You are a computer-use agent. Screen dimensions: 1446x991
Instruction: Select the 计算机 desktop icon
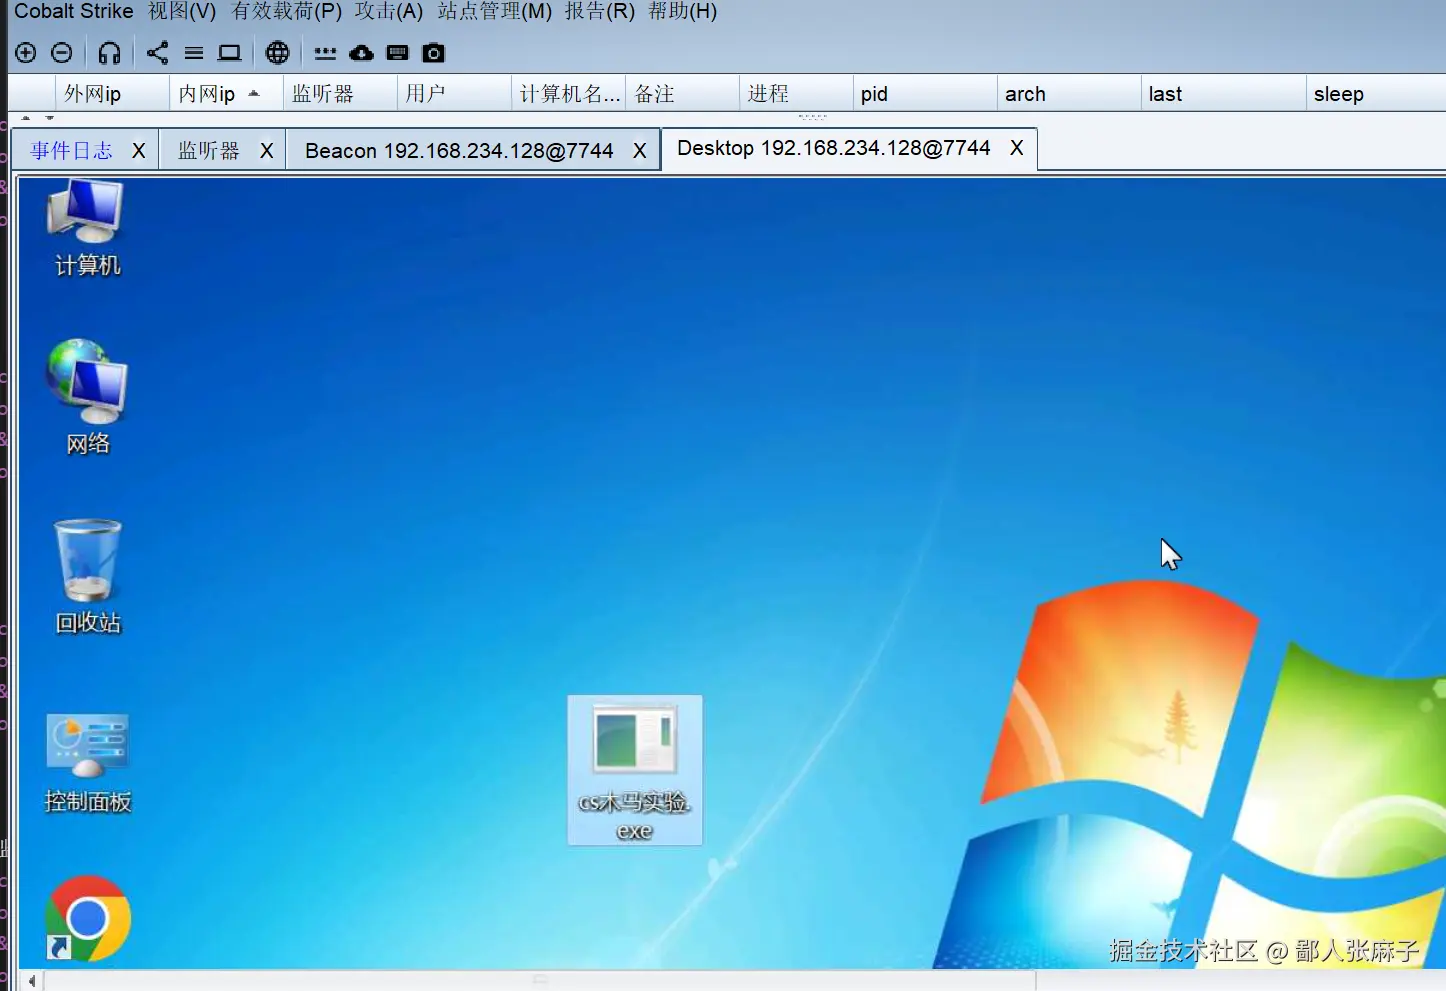click(88, 228)
